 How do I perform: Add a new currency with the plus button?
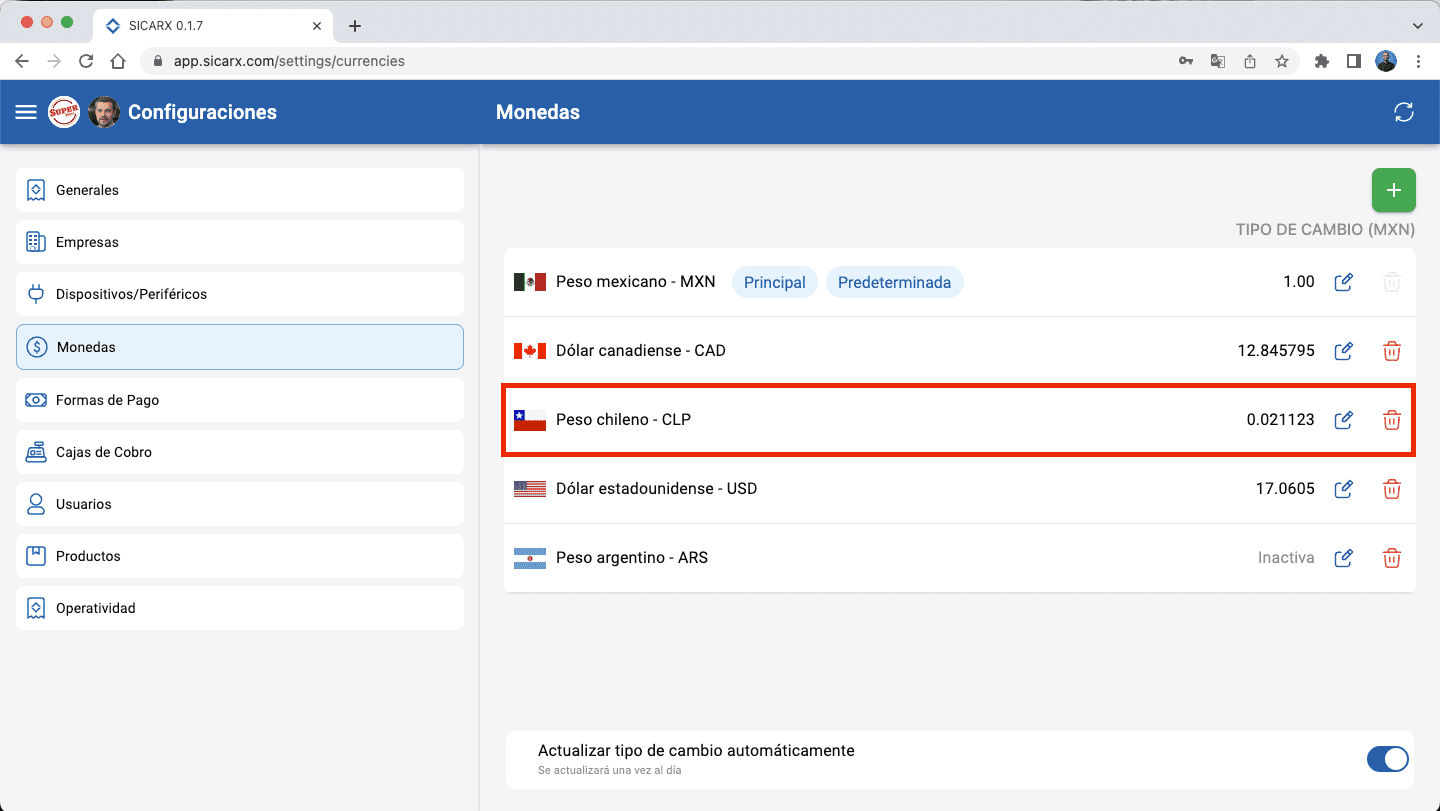click(1393, 190)
